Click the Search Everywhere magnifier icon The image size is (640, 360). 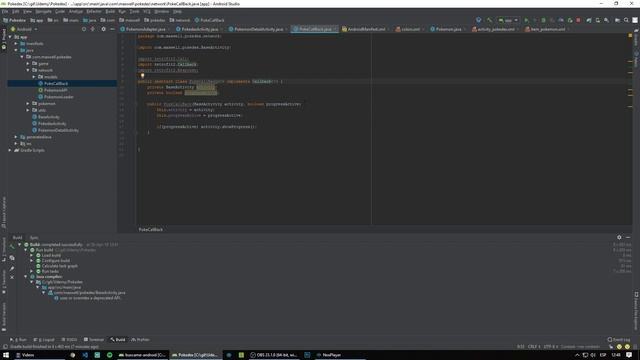click(x=626, y=20)
